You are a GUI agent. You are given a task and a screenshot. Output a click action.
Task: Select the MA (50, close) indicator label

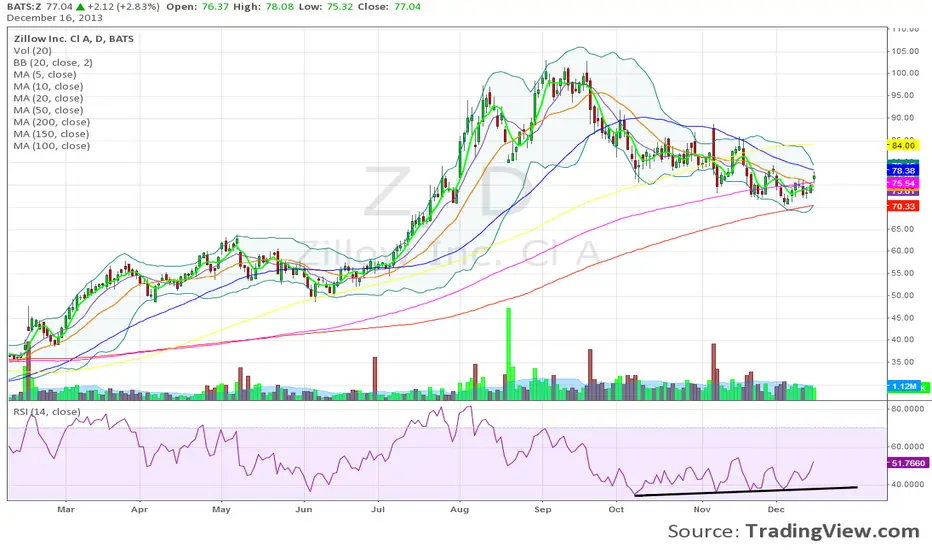pyautogui.click(x=48, y=110)
